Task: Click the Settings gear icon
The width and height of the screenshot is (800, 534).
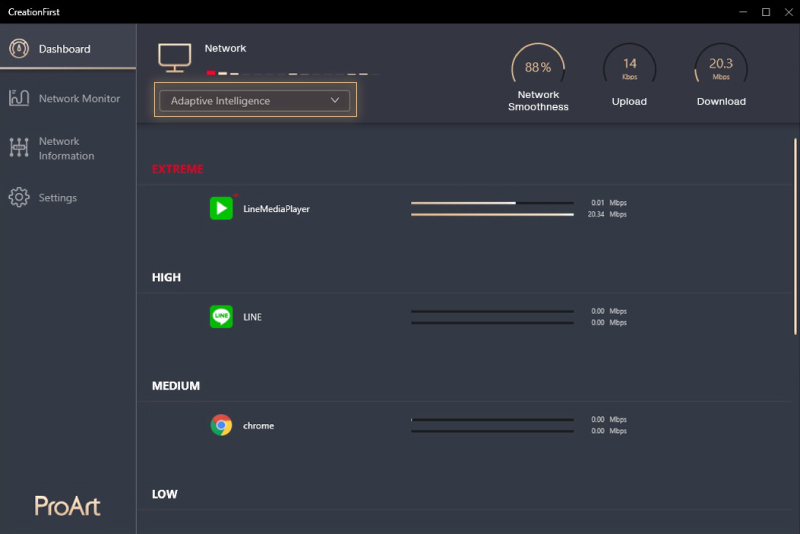Action: click(x=18, y=197)
